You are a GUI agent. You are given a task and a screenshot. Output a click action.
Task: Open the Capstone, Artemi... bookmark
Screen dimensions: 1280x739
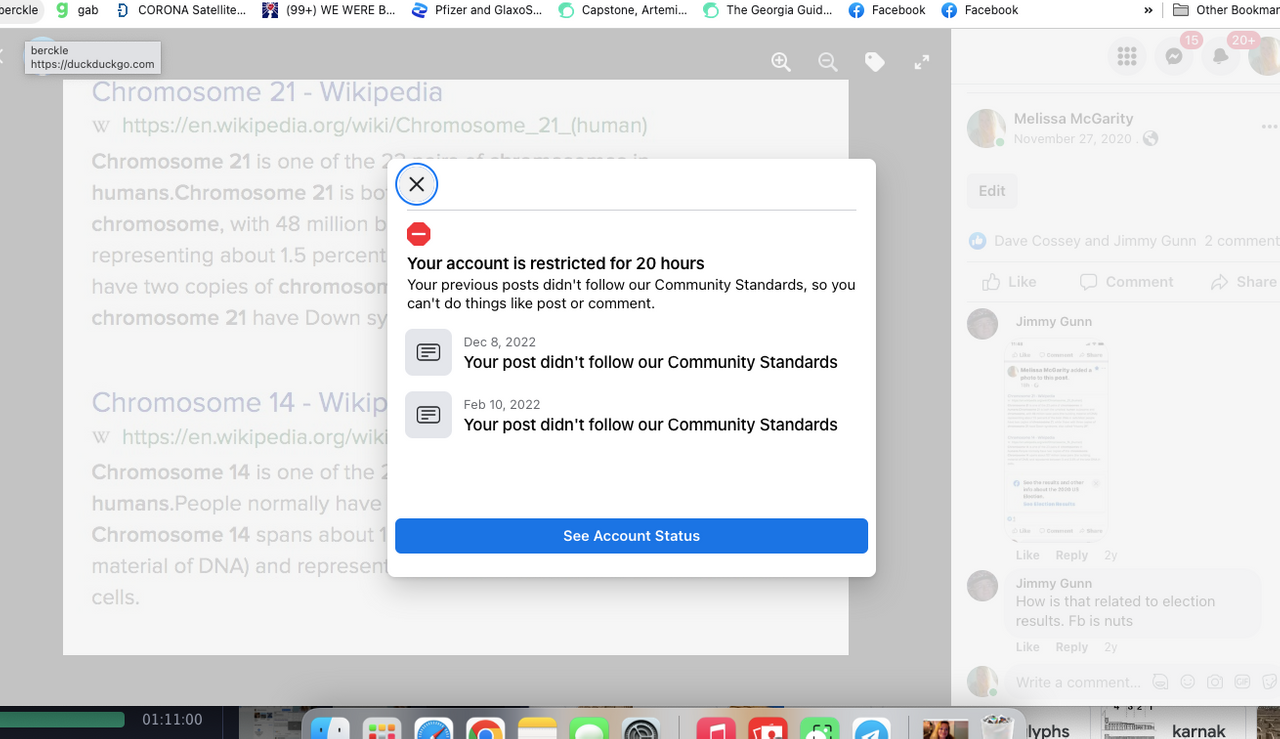(622, 10)
